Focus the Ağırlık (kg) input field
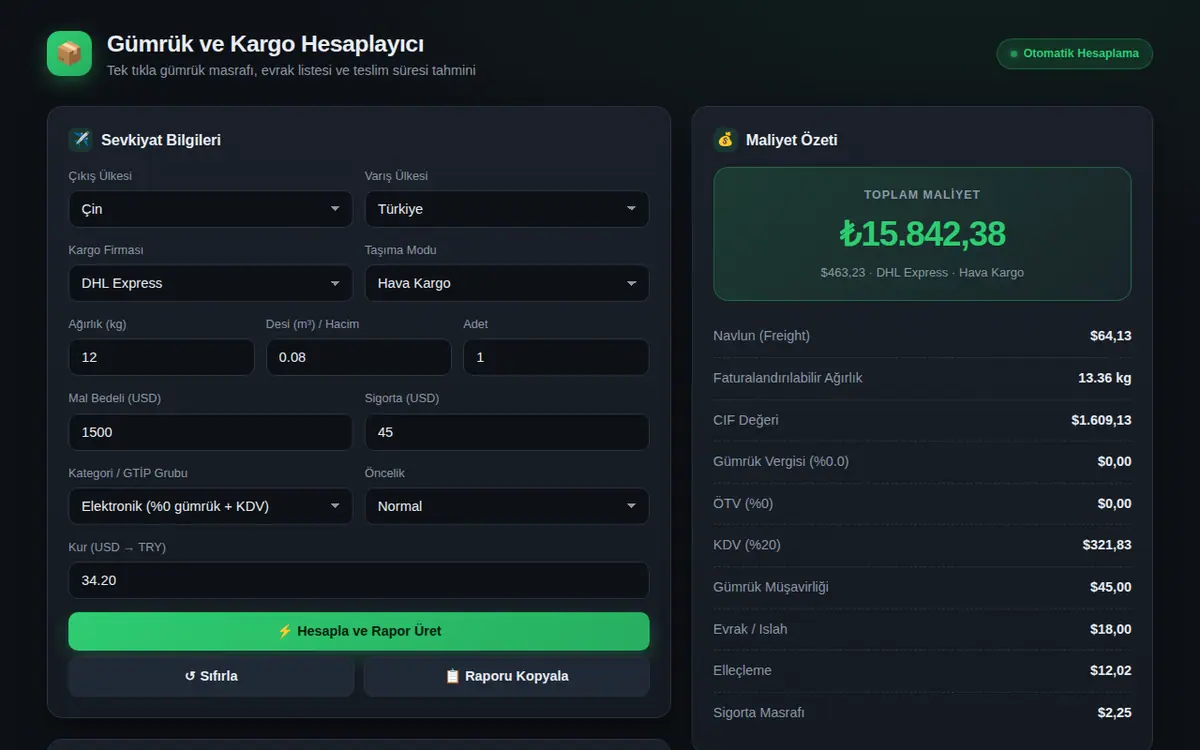 (161, 357)
